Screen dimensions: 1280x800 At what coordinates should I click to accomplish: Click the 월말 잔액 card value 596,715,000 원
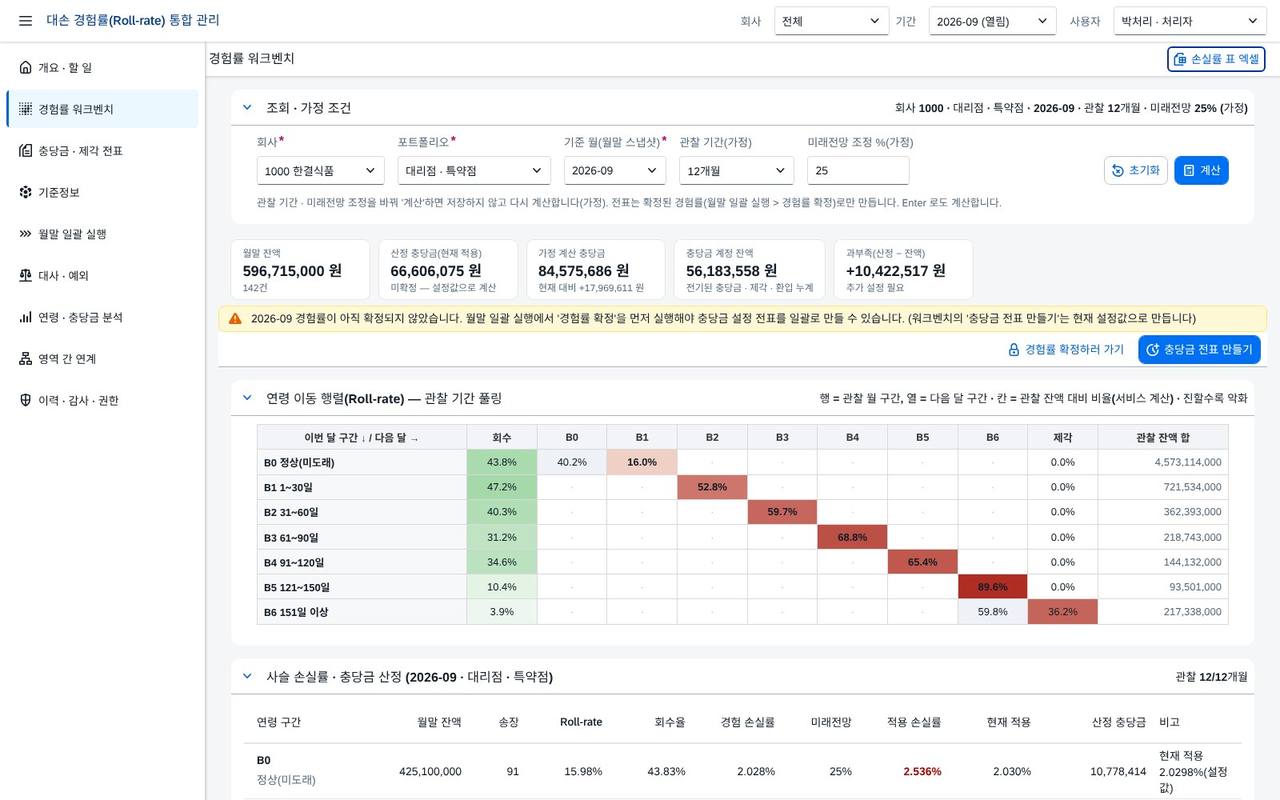[x=292, y=271]
